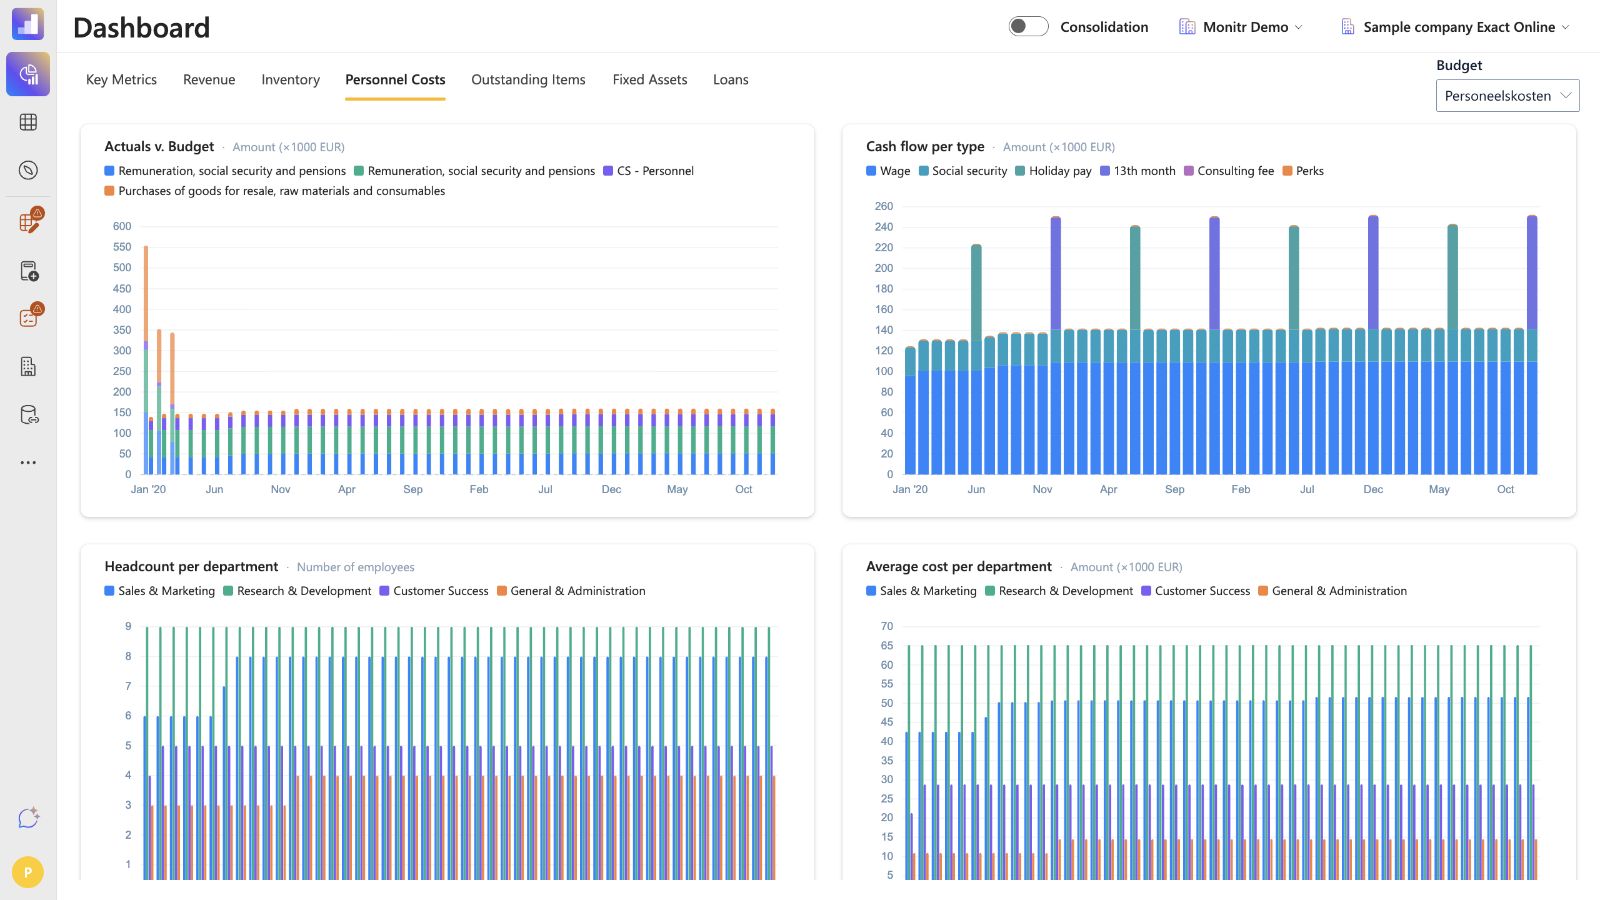This screenshot has width=1600, height=900.
Task: Open the Sample company Exact Online dropdown
Action: tap(1455, 27)
